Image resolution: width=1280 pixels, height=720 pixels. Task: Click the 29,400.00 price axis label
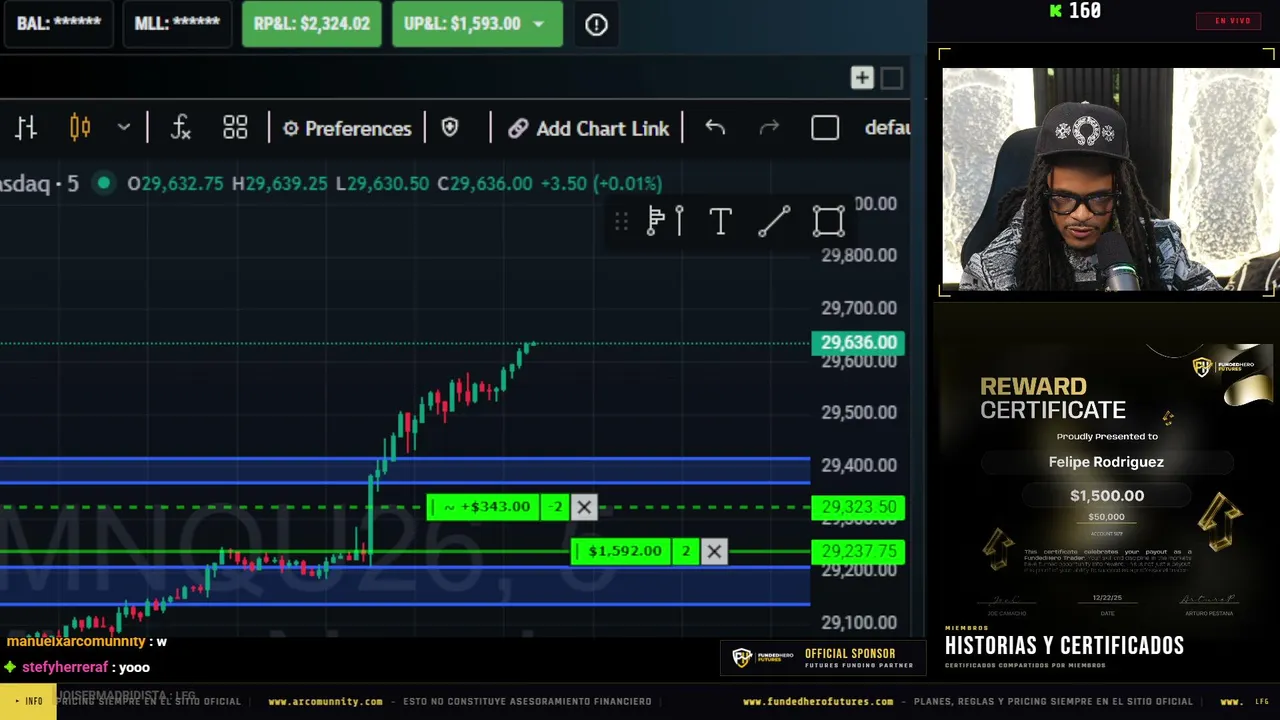(858, 465)
